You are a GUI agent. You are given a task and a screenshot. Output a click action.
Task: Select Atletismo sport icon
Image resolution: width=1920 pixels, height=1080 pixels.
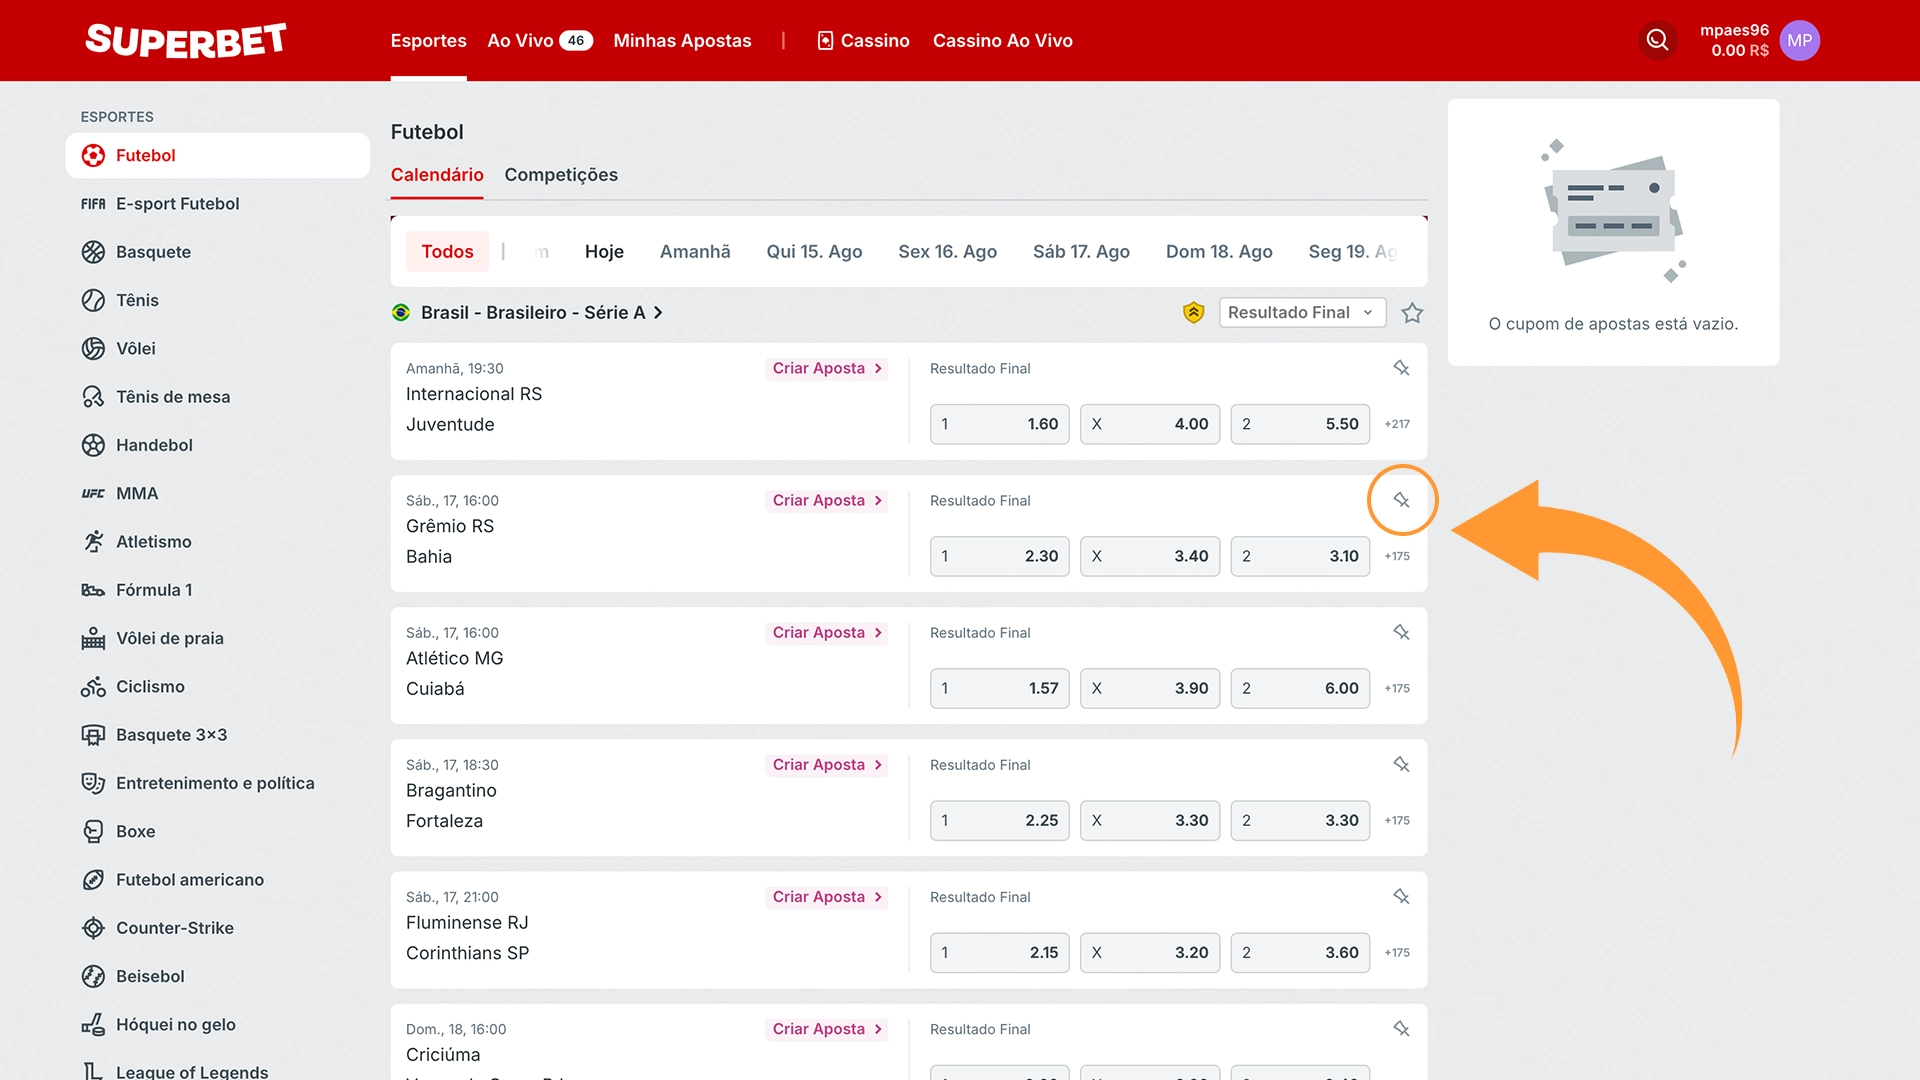pos(93,542)
